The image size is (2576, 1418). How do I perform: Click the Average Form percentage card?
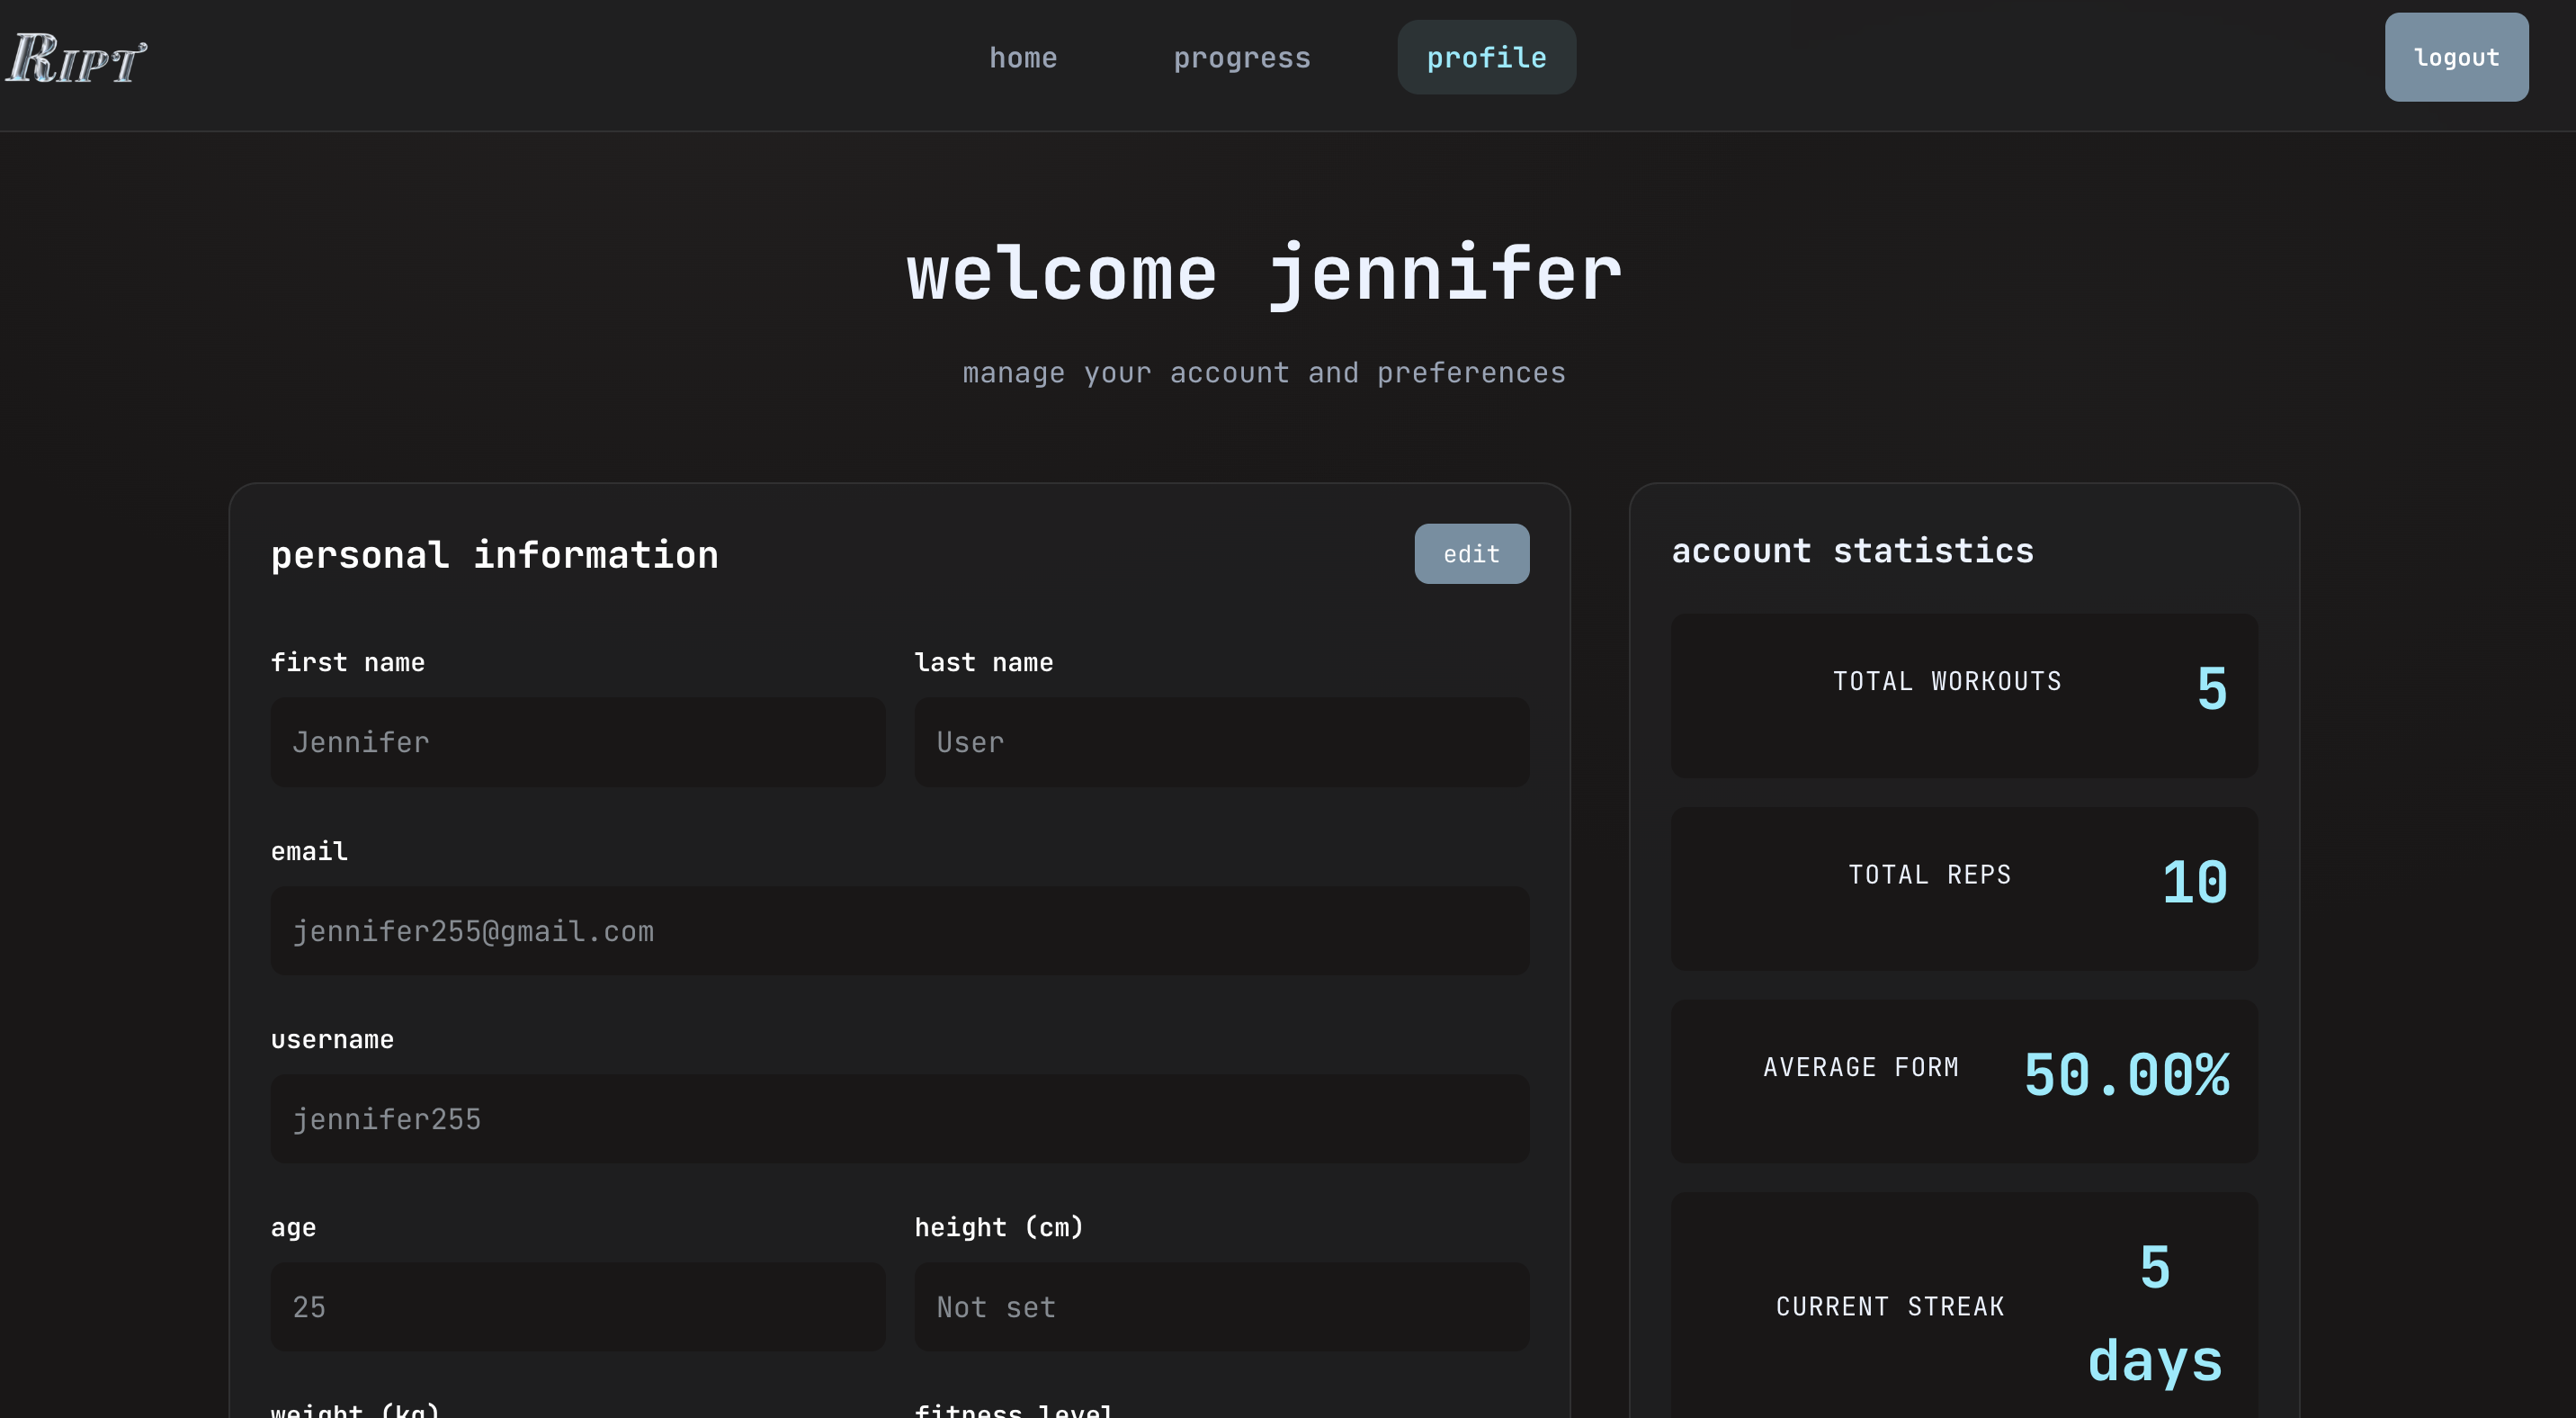(1963, 1081)
